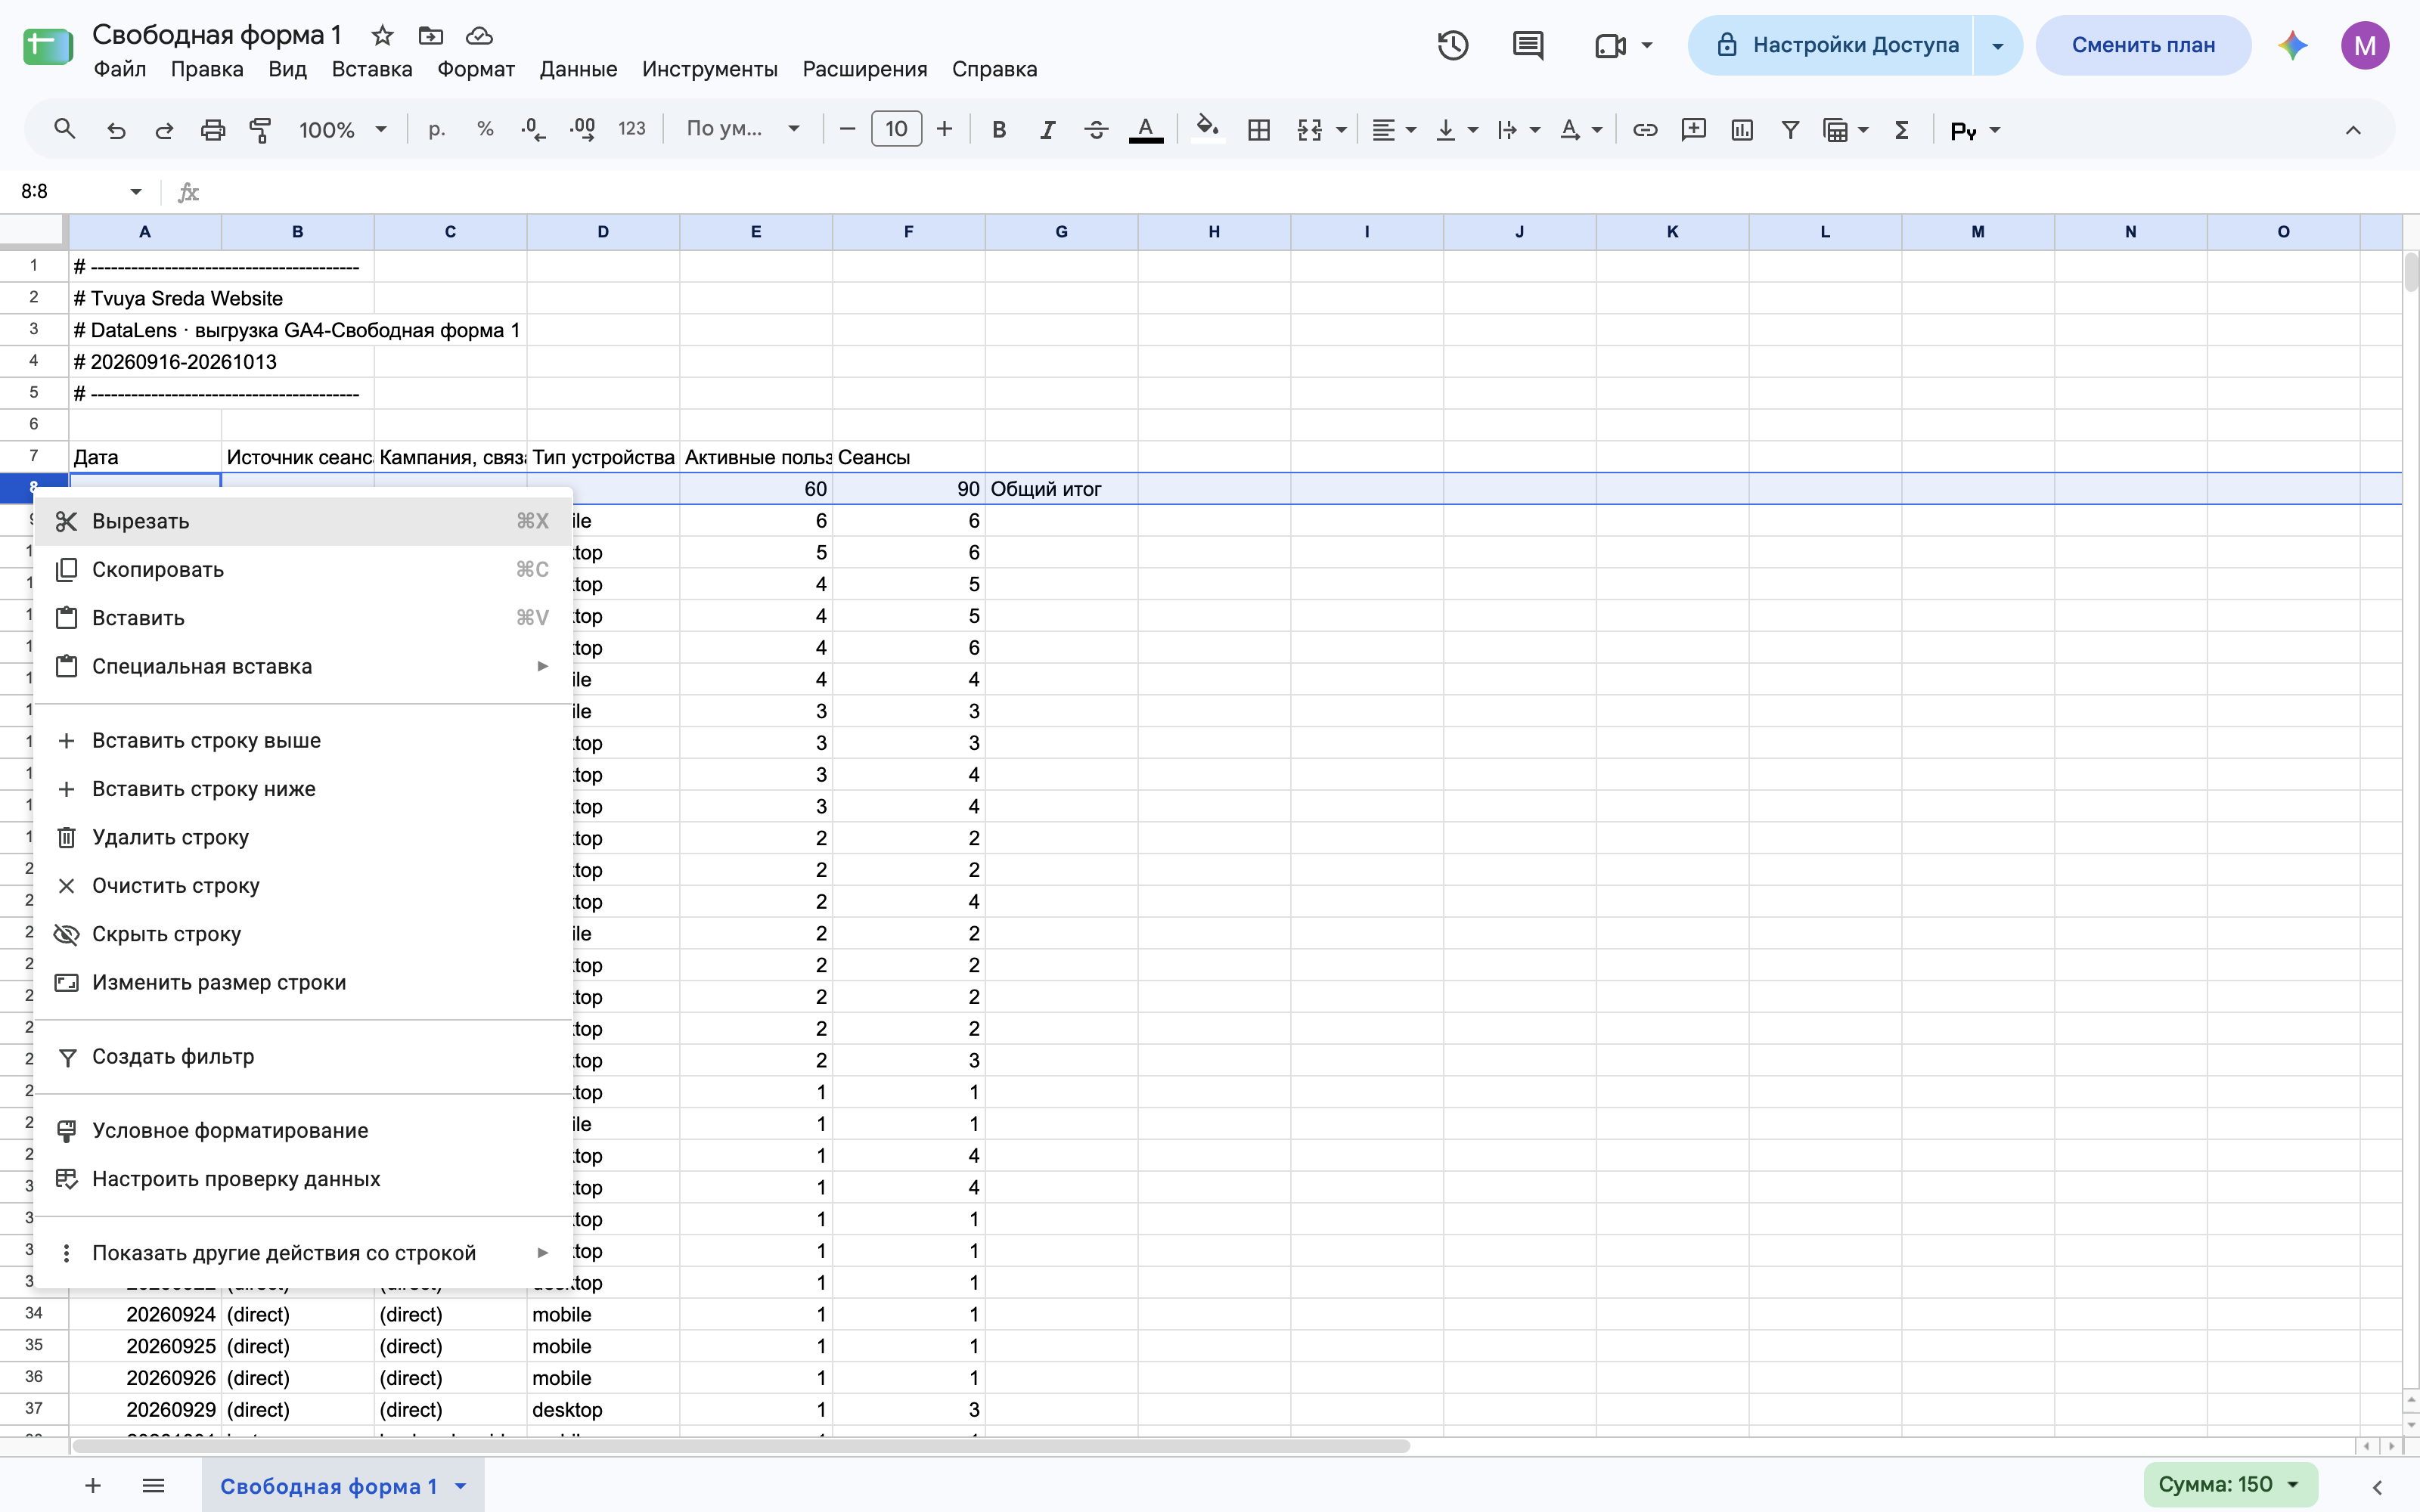Click the Сменить план button
This screenshot has width=2420, height=1512.
click(2143, 45)
